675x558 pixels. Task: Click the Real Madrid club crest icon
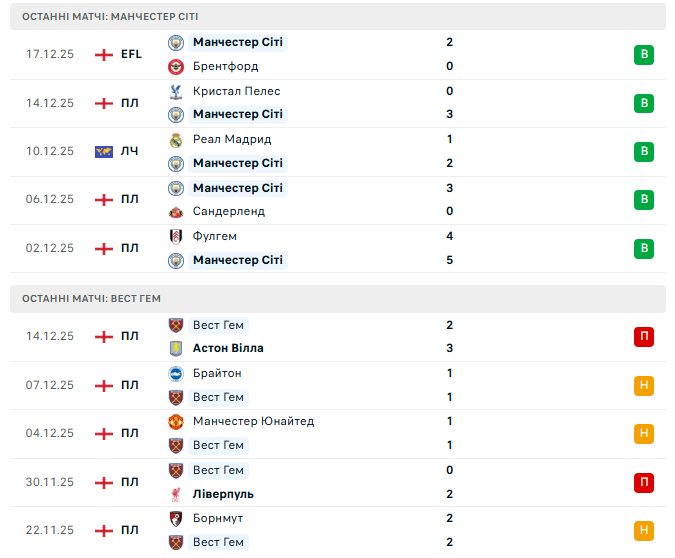pyautogui.click(x=176, y=139)
